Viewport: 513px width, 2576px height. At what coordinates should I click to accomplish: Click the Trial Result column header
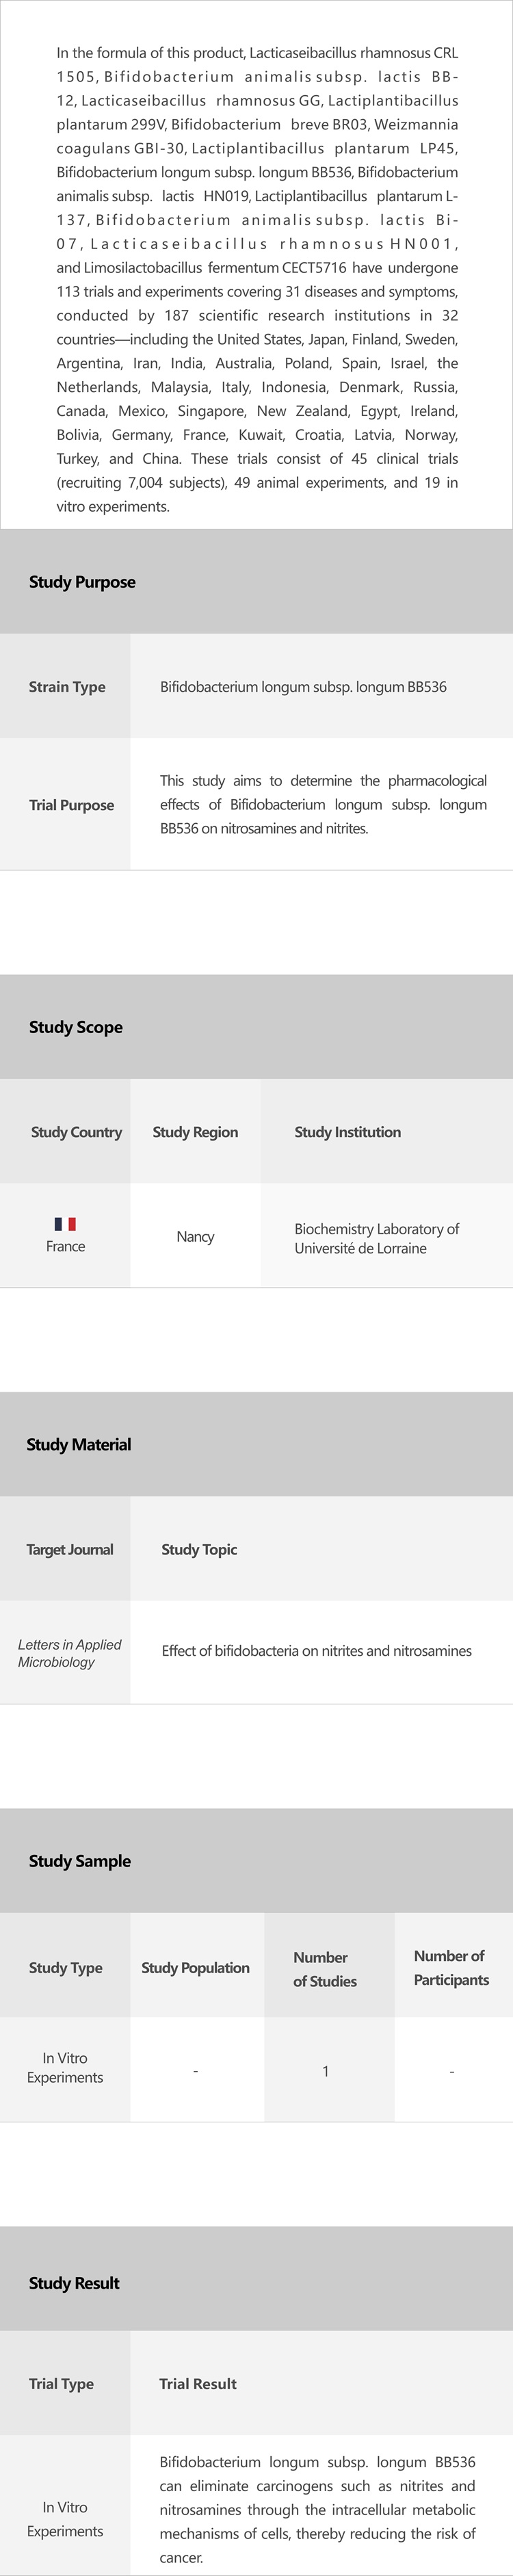tap(198, 2384)
